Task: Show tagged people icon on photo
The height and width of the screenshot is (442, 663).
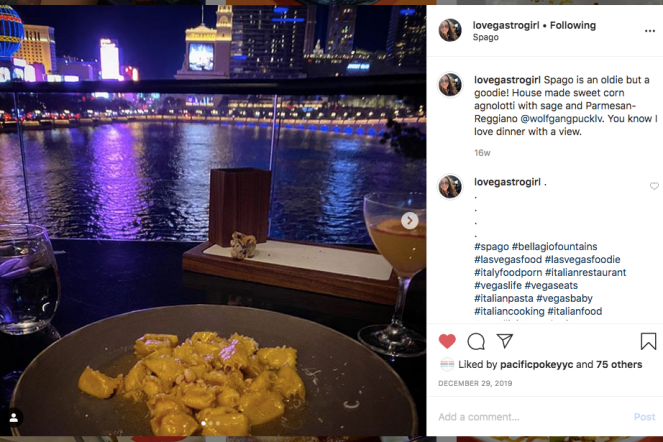Action: 14,418
